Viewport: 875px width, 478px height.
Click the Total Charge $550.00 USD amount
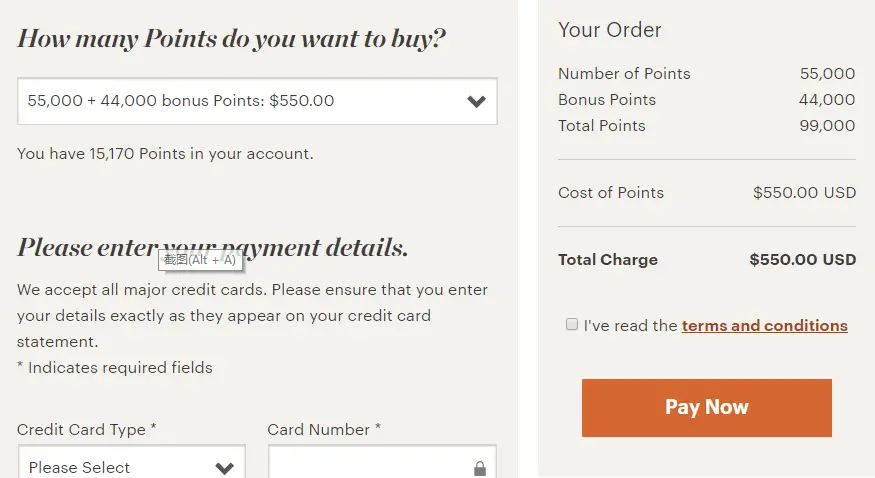(802, 260)
